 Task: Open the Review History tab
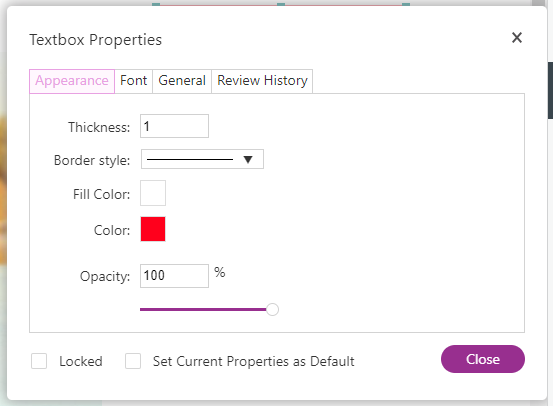262,81
